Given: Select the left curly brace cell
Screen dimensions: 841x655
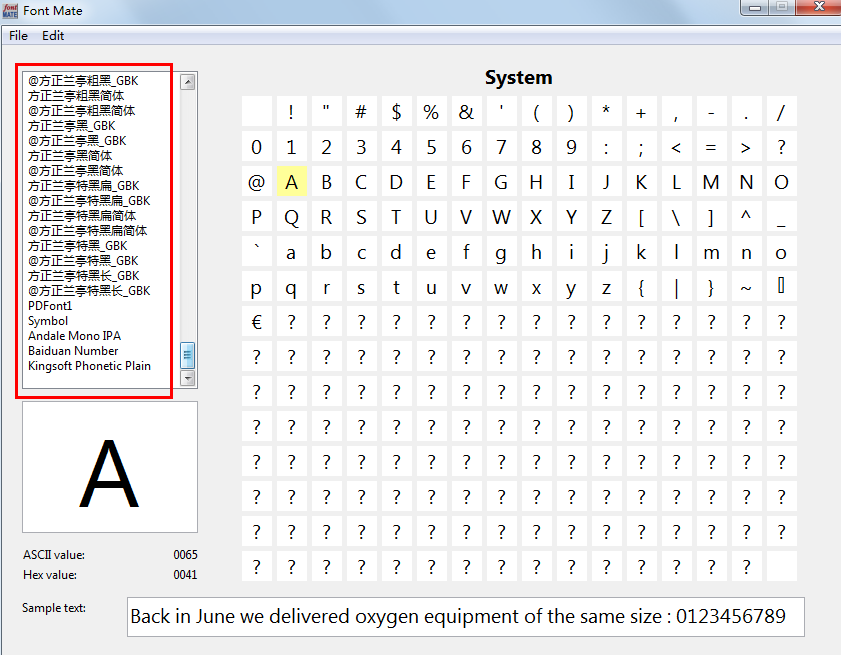Looking at the screenshot, I should click(641, 287).
